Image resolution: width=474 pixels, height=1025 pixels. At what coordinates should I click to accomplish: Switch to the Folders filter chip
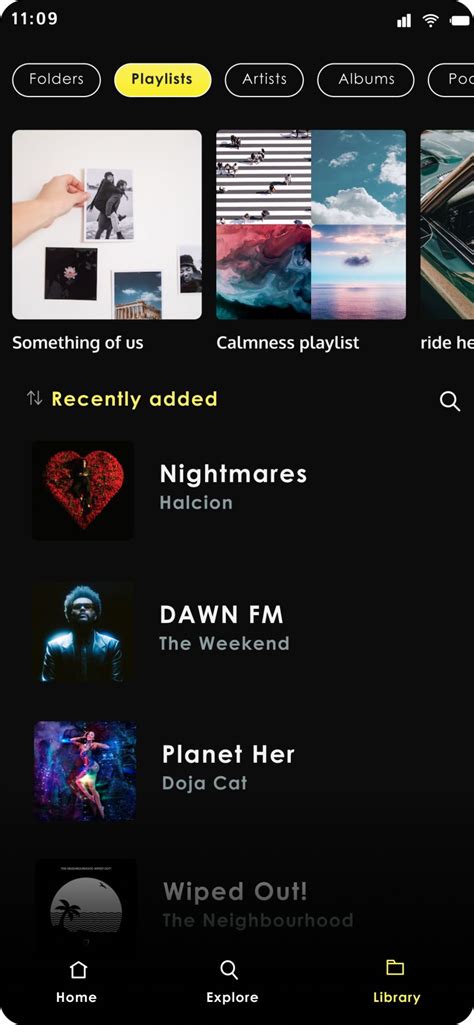[x=57, y=80]
